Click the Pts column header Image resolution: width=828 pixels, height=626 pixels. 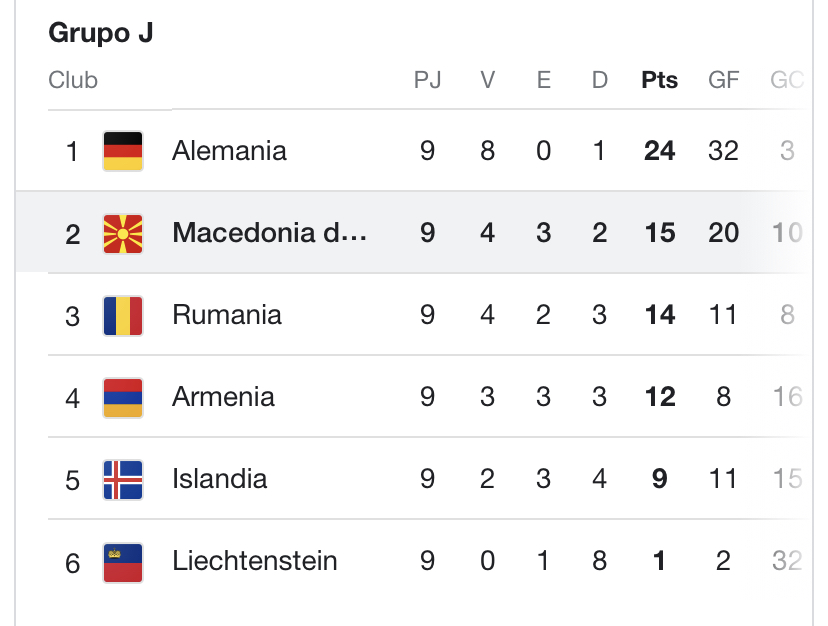(x=659, y=80)
